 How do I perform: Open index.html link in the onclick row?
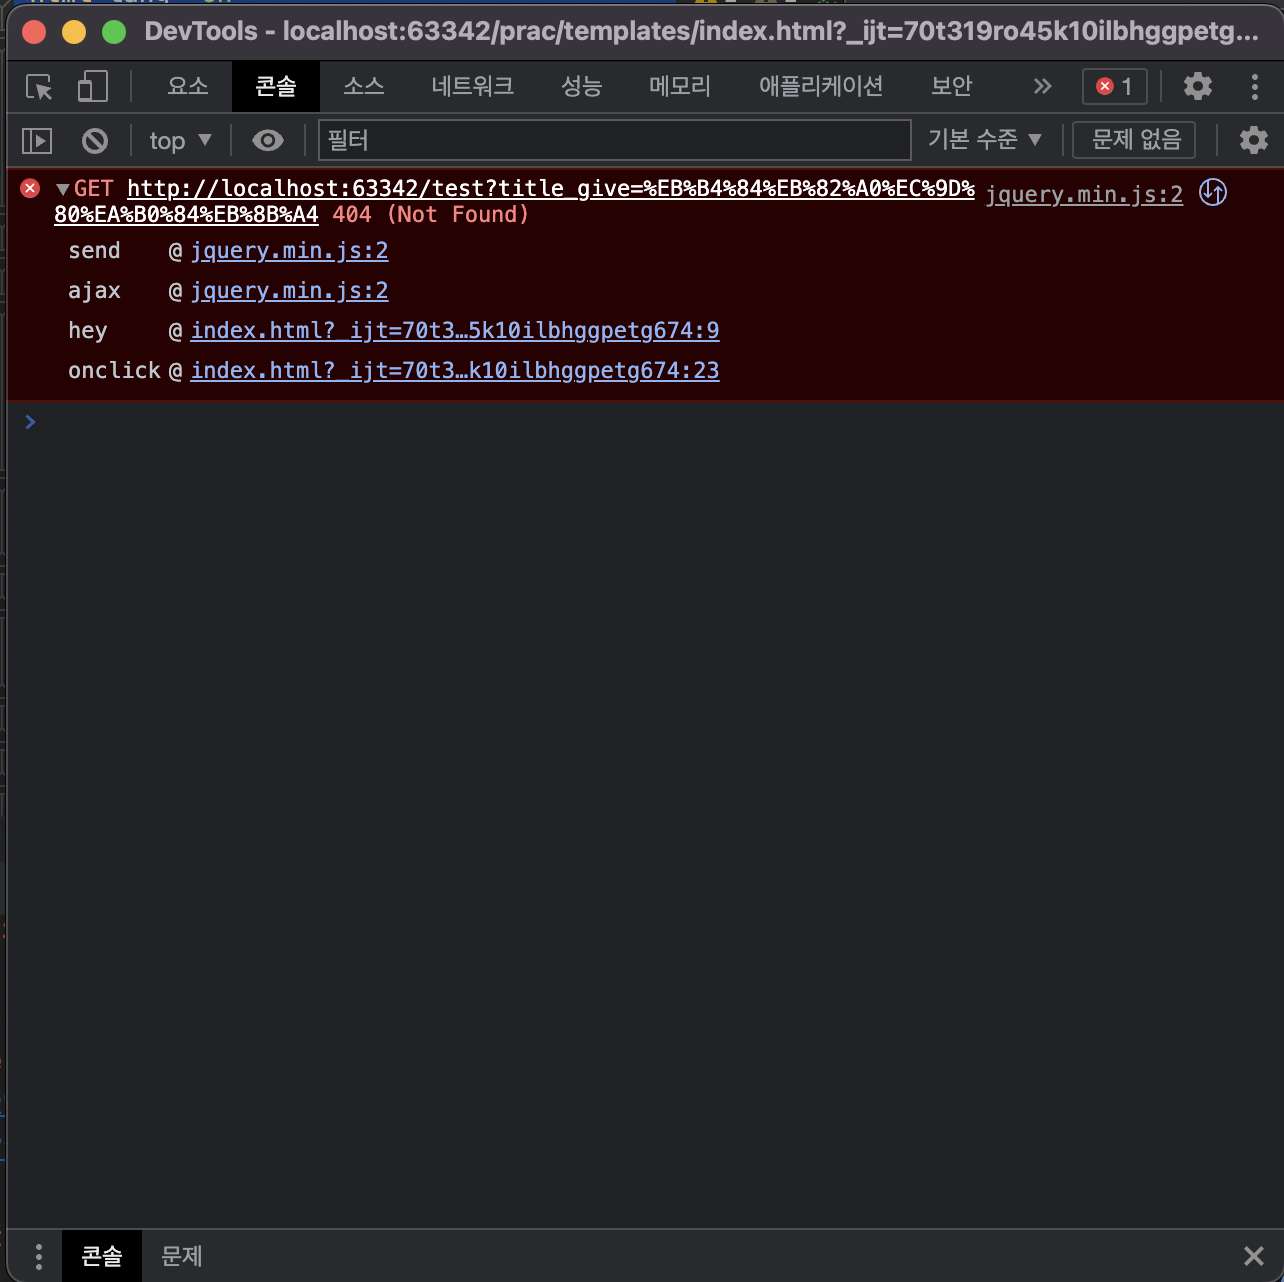pyautogui.click(x=455, y=371)
